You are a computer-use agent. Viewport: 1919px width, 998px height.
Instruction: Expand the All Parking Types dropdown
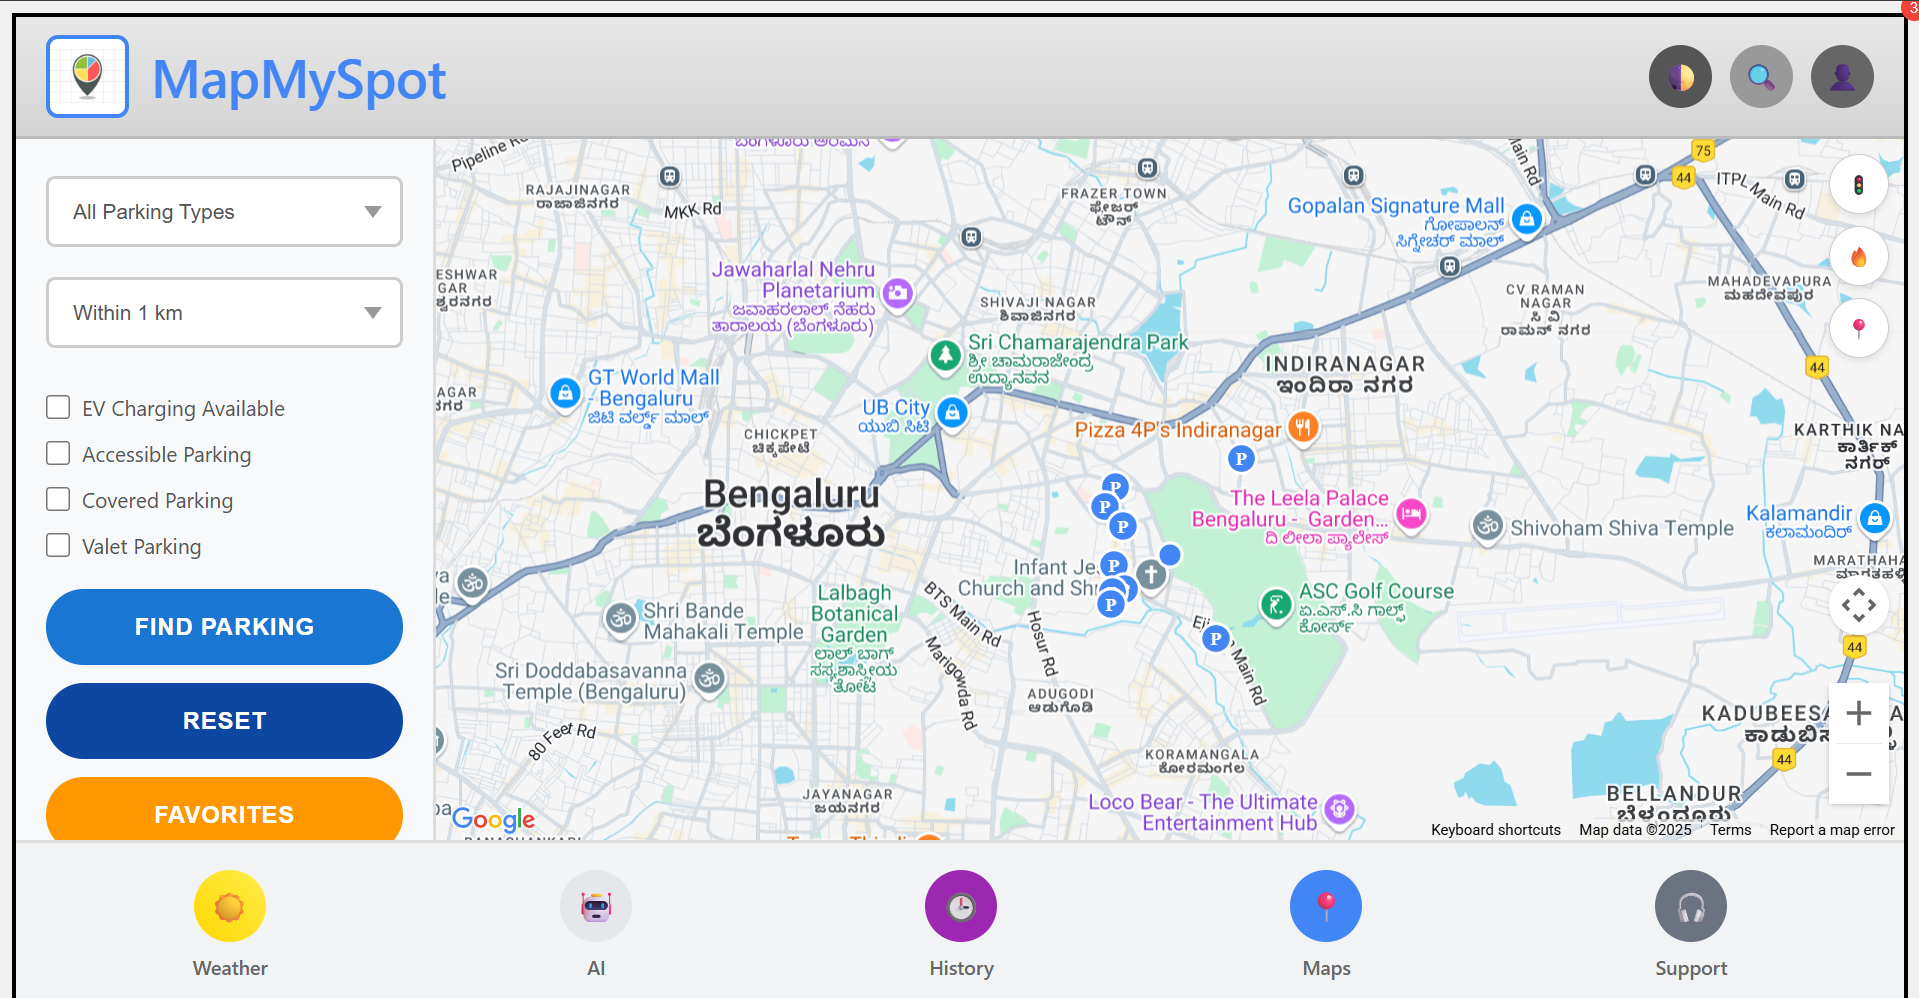point(224,211)
